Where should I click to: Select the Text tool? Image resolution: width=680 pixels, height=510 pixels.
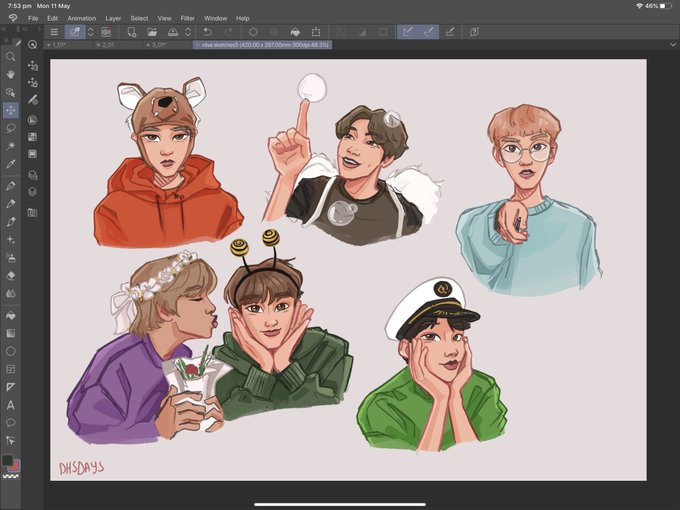[10, 405]
